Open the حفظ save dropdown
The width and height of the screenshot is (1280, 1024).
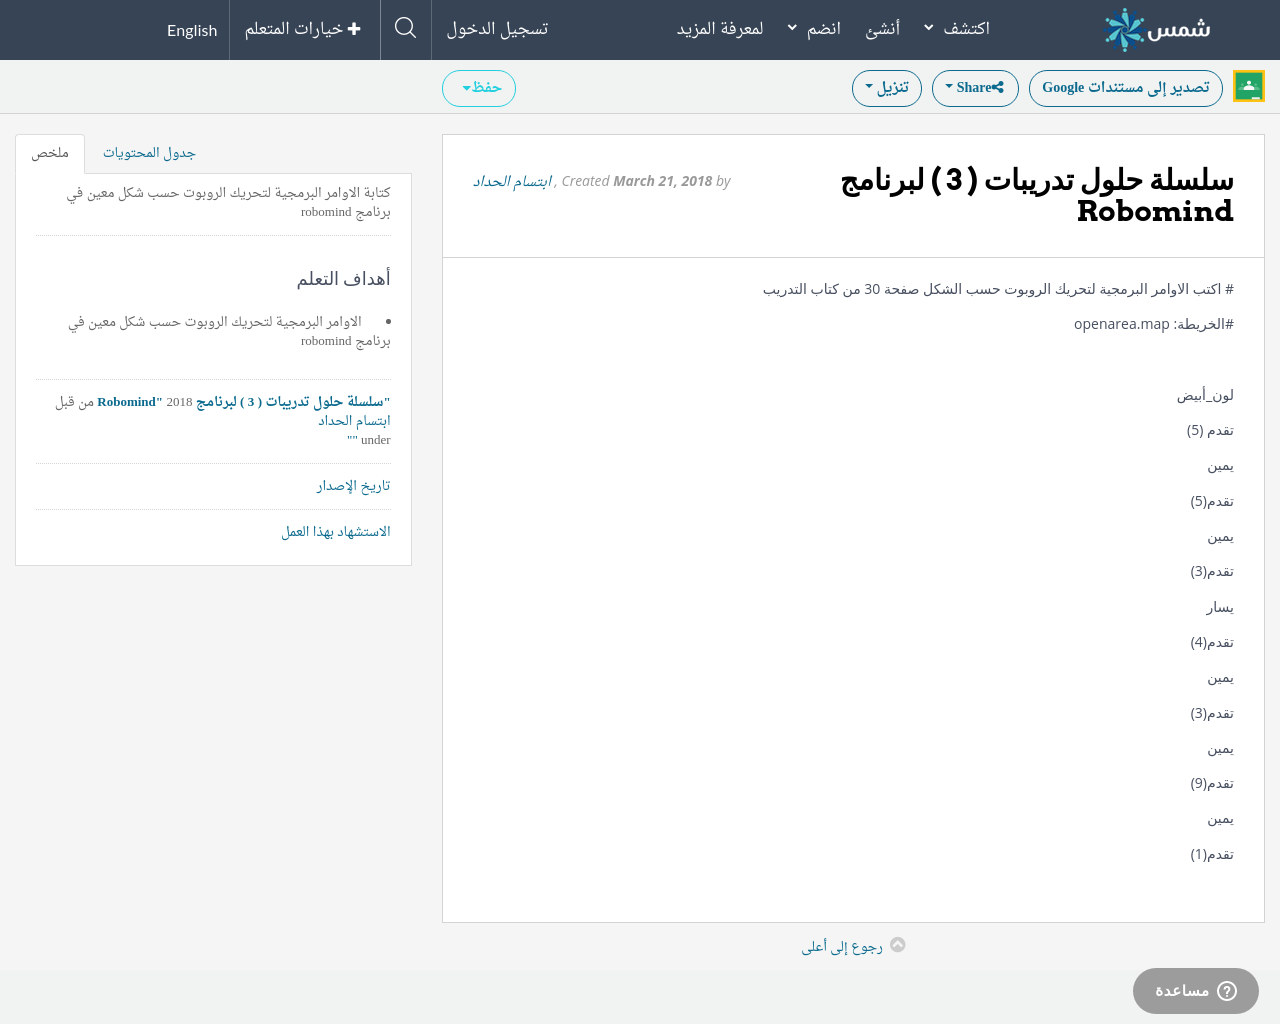(479, 88)
